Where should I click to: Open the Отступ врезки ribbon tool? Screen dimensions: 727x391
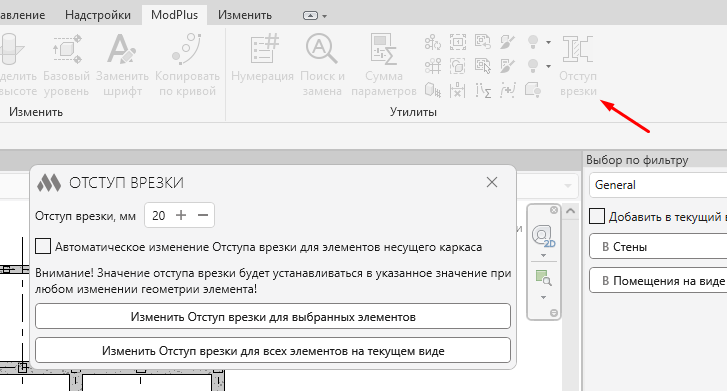tap(578, 64)
